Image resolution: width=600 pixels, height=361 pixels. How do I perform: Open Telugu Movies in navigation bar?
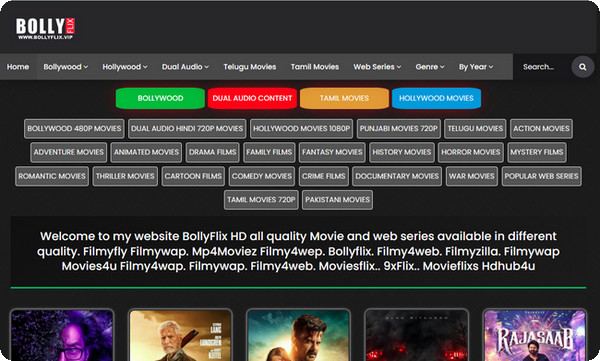(250, 67)
